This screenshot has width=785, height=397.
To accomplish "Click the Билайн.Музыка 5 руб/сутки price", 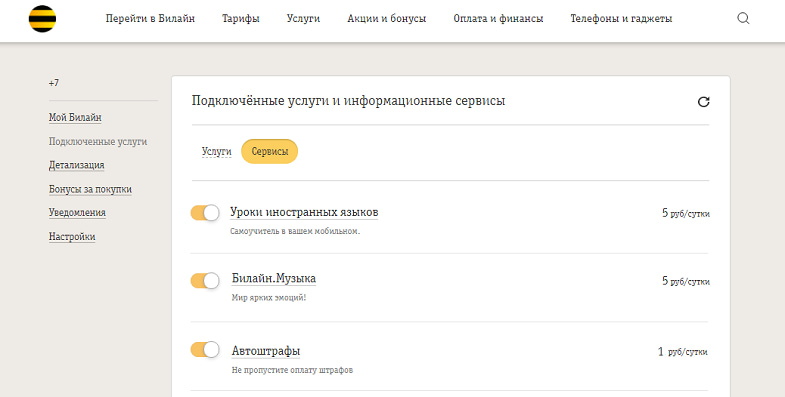I will point(686,281).
